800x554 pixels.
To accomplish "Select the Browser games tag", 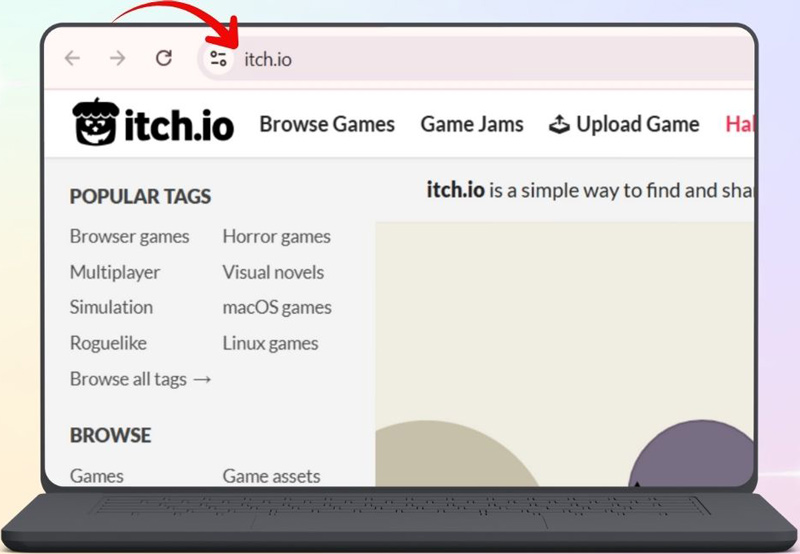I will (x=129, y=237).
